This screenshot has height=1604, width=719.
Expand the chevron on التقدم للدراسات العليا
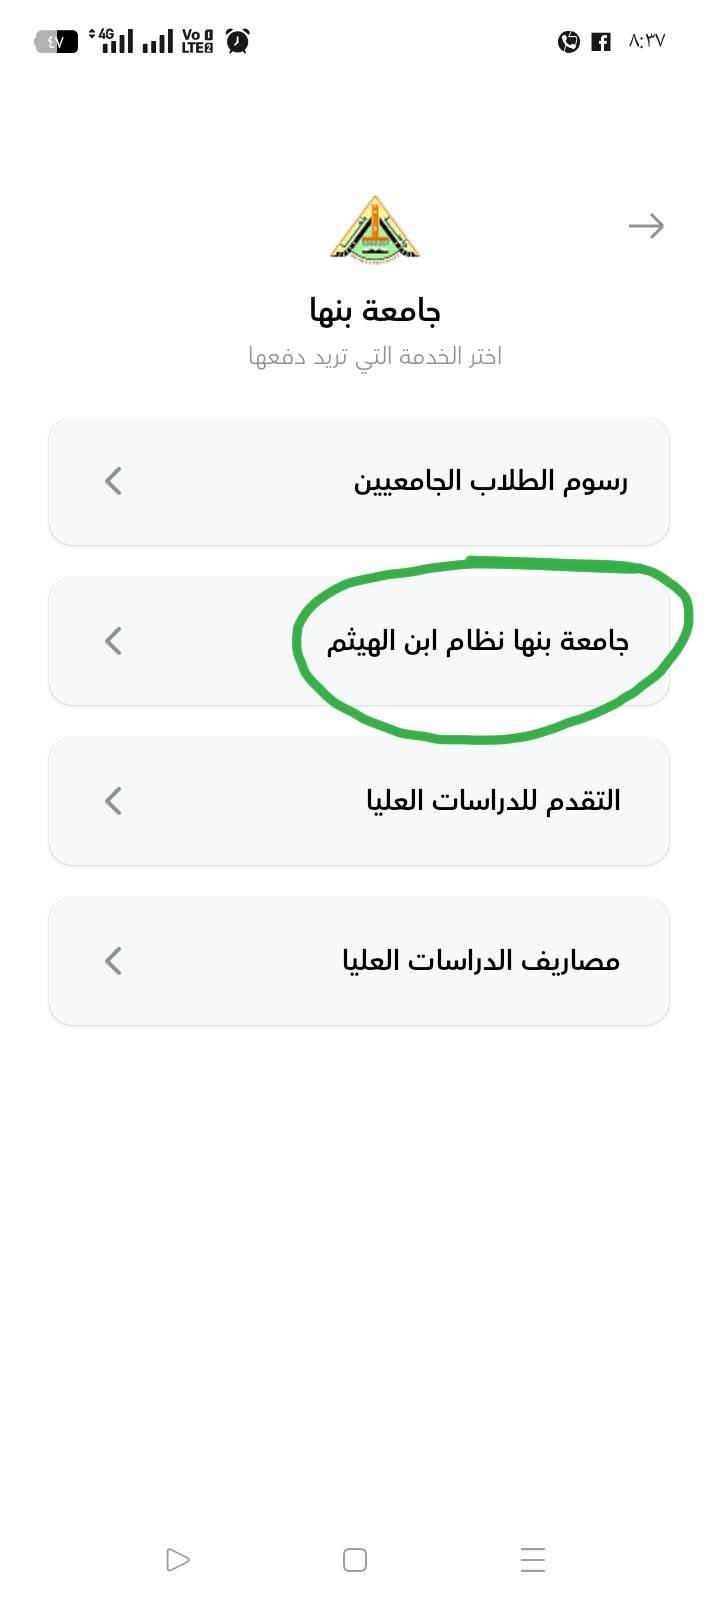pyautogui.click(x=112, y=800)
